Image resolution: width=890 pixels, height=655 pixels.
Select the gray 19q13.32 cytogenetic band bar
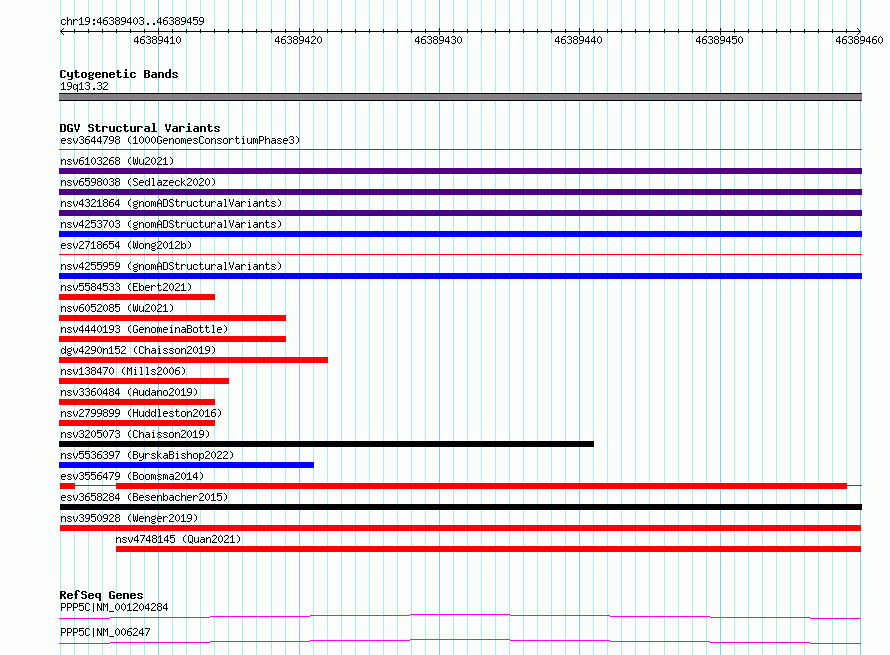[x=460, y=97]
